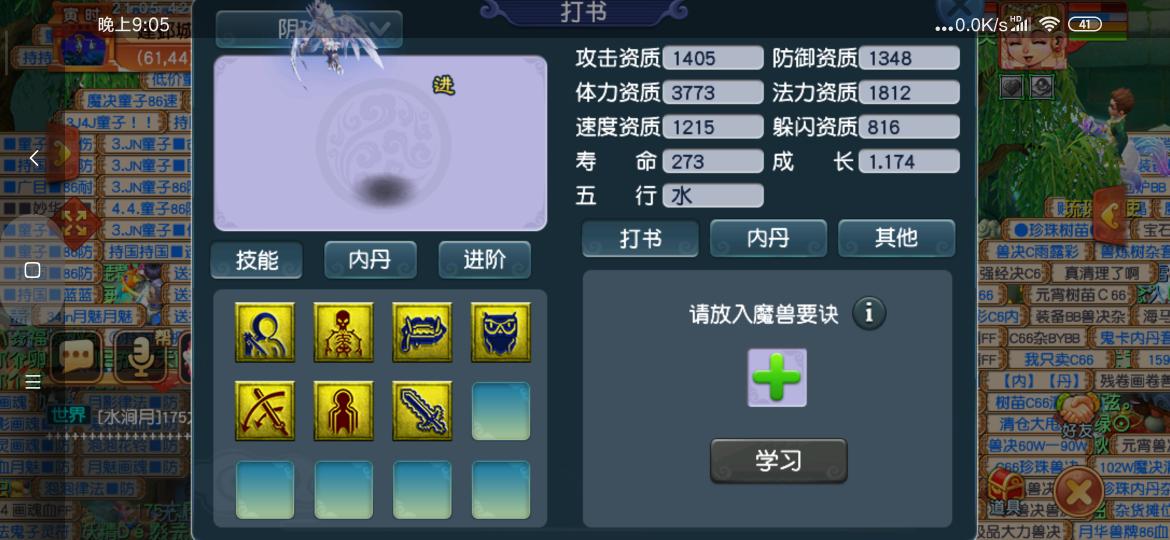
Task: Expand the left side arrow panel
Action: click(61, 153)
